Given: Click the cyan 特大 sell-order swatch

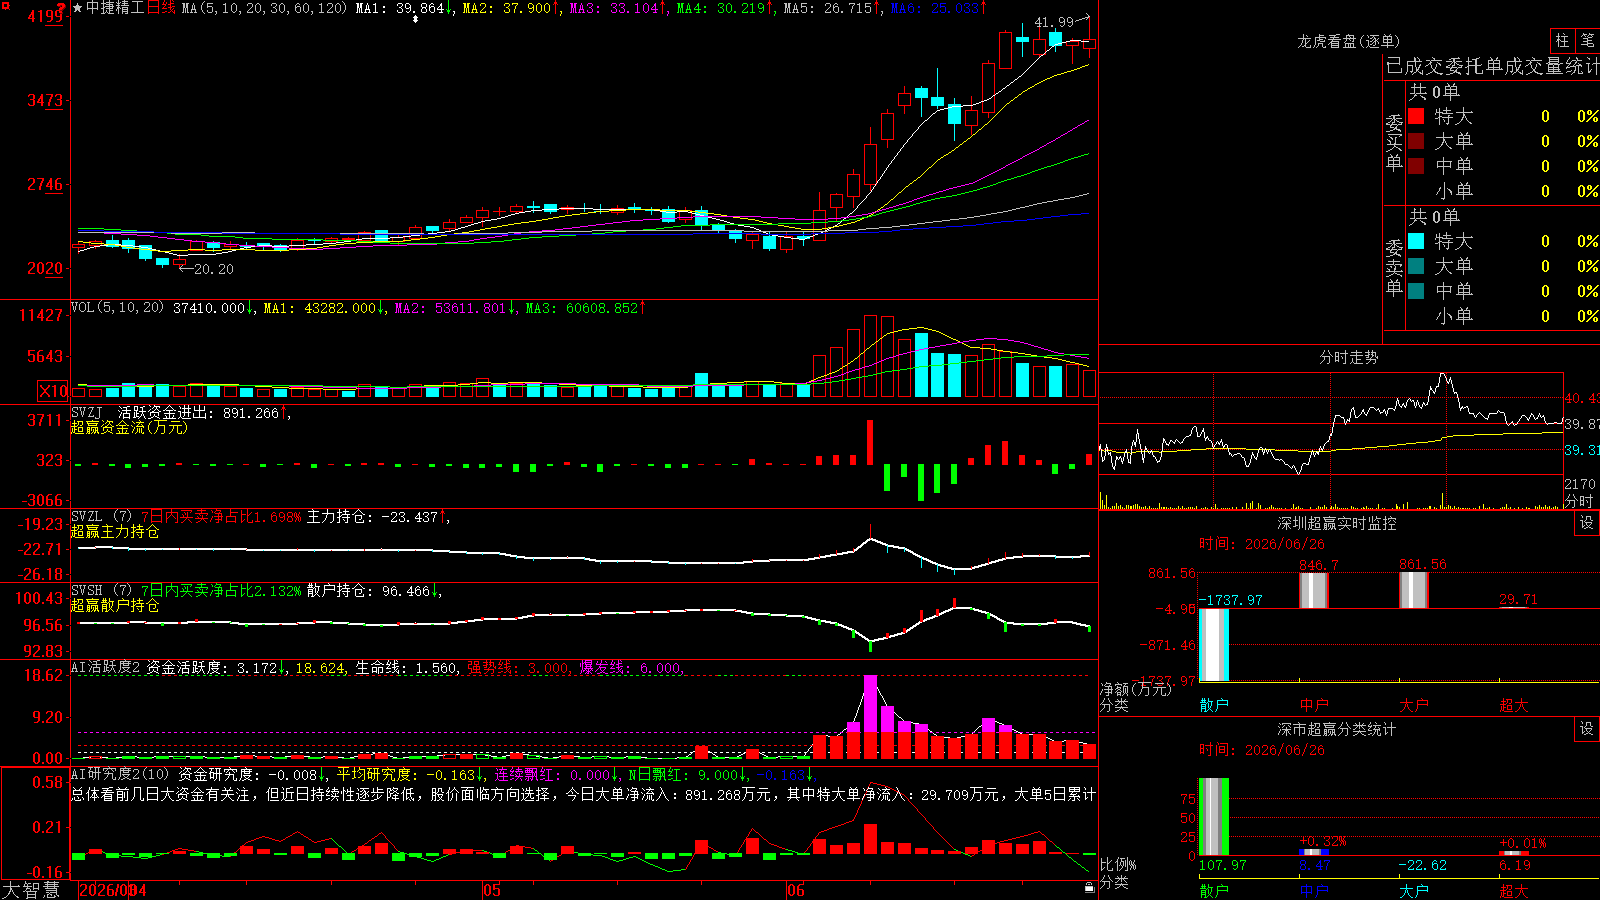Looking at the screenshot, I should (1416, 241).
